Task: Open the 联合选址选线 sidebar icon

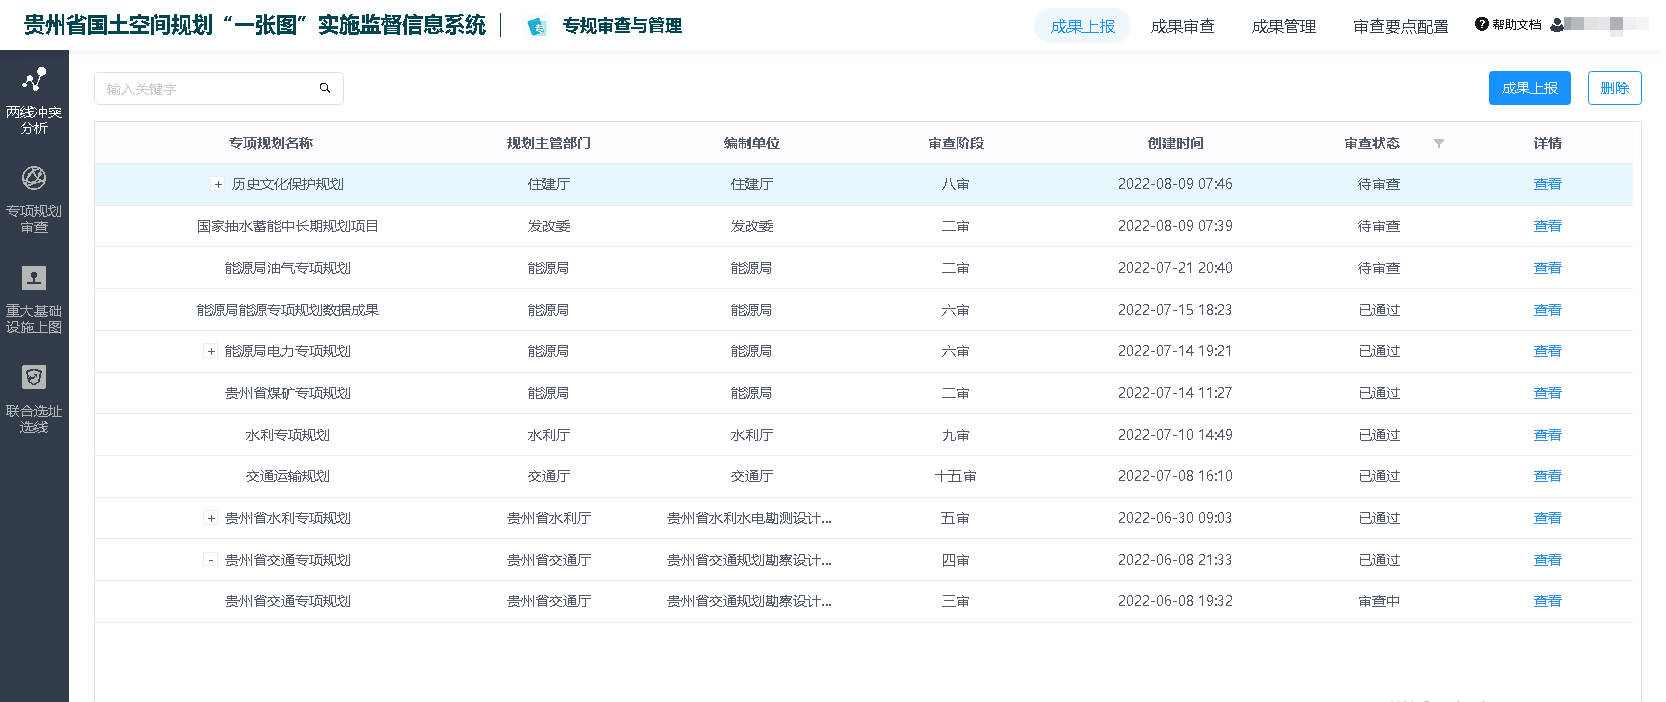Action: [34, 377]
